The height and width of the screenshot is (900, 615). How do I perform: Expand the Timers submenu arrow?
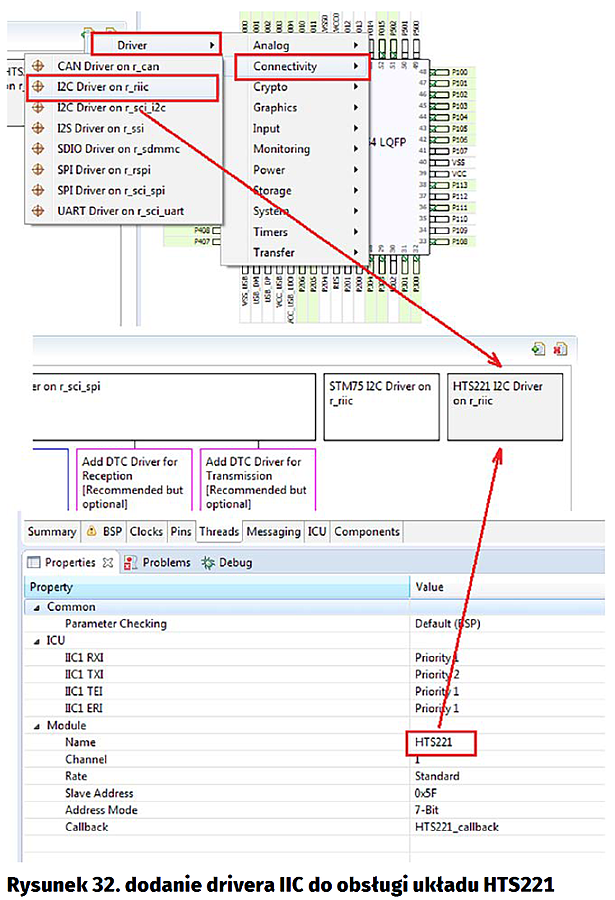356,232
